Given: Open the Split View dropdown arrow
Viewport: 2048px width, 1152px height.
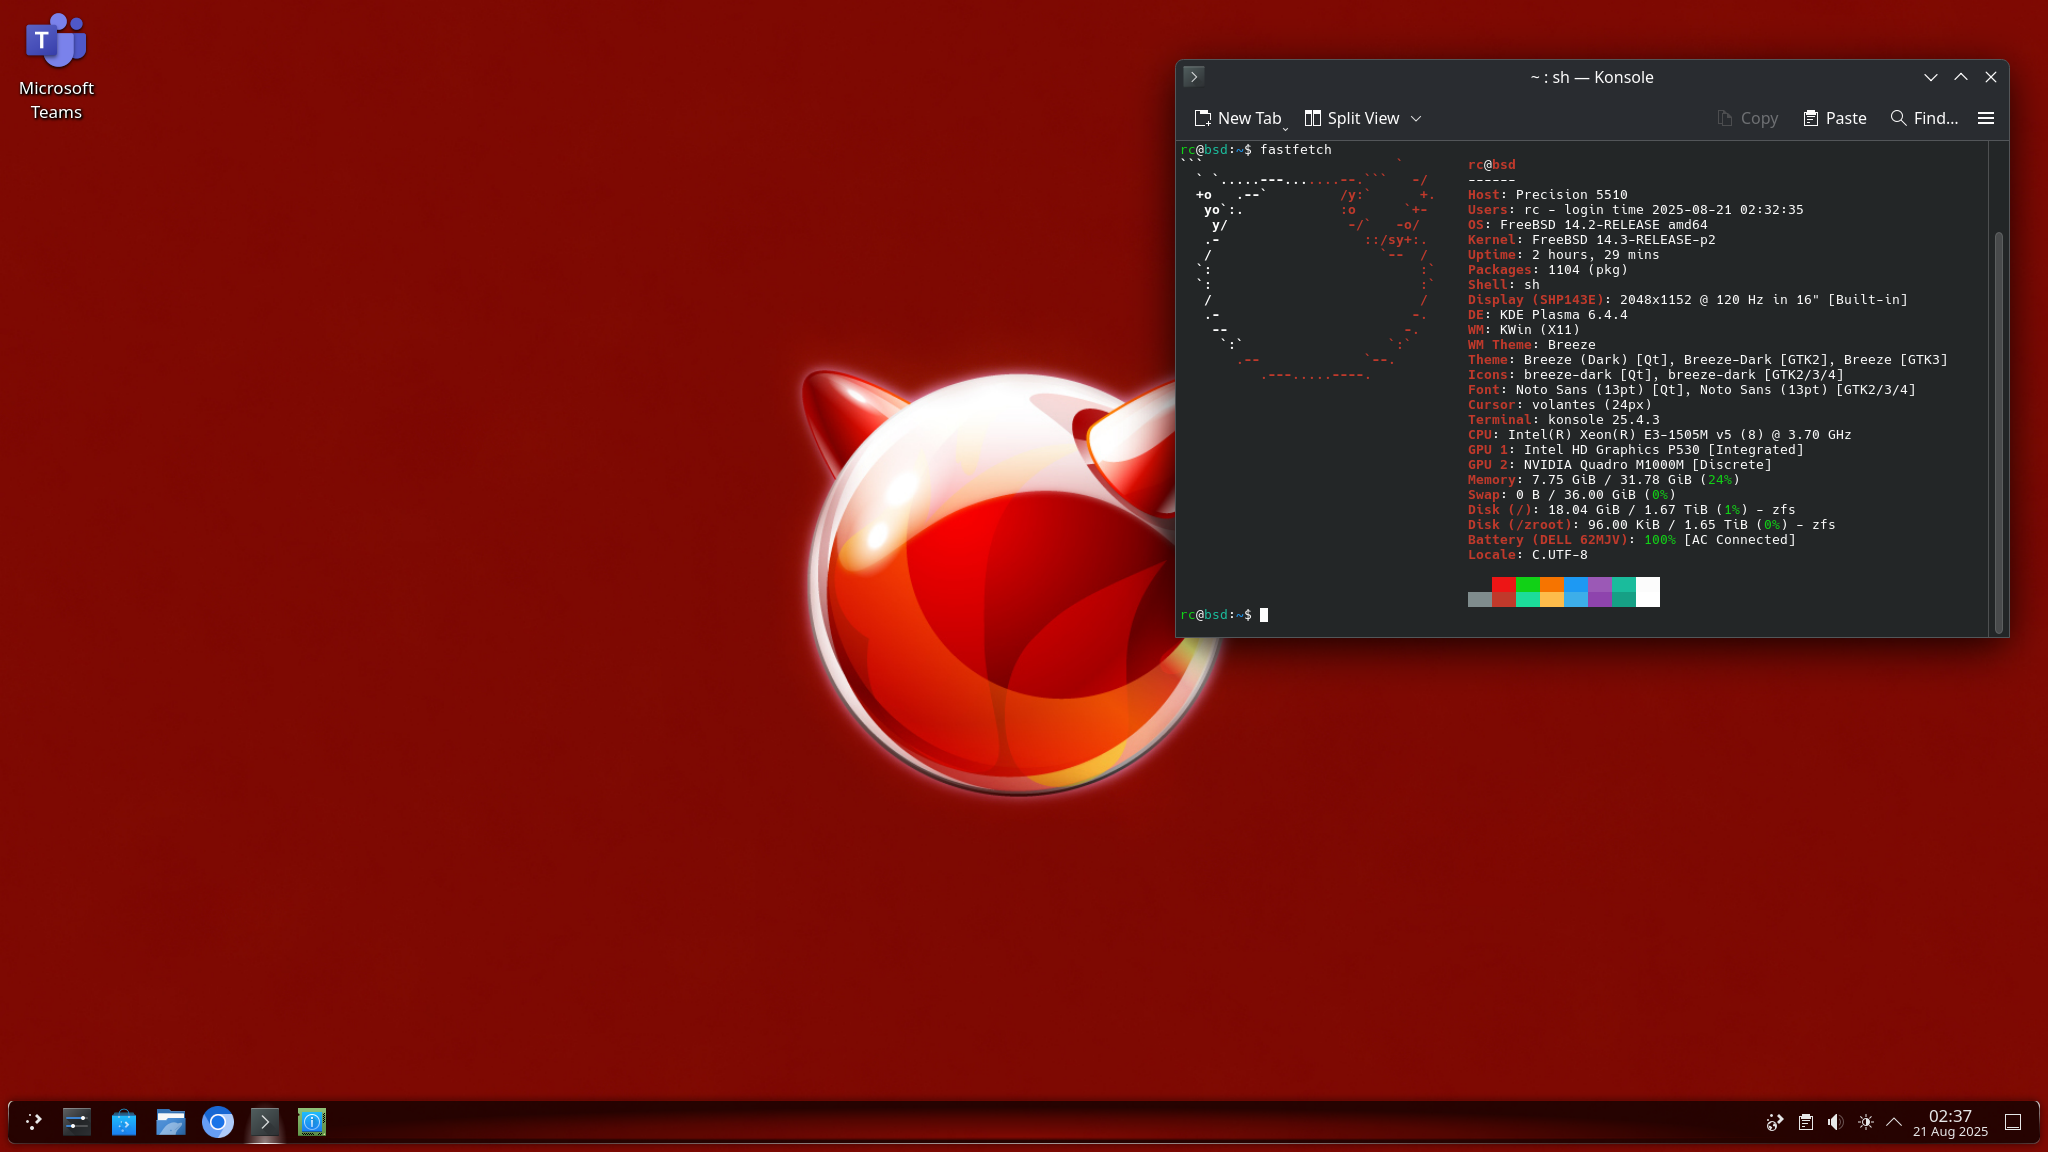Looking at the screenshot, I should pos(1416,118).
